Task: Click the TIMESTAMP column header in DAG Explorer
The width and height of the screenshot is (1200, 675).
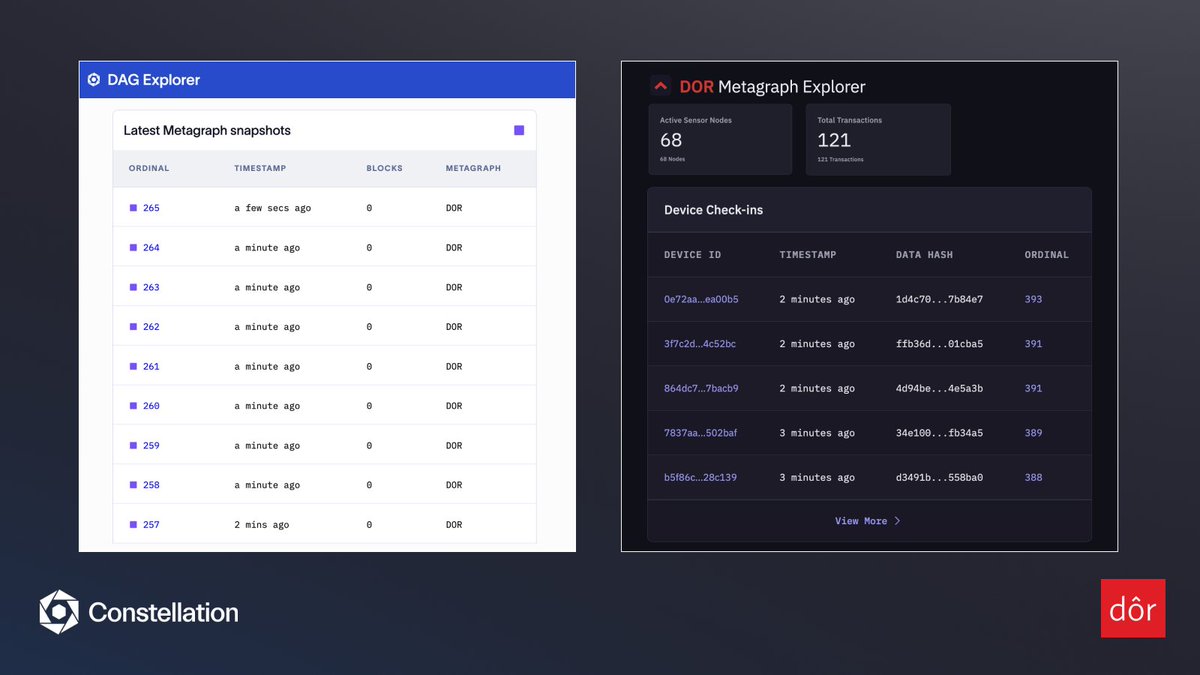Action: [x=258, y=168]
